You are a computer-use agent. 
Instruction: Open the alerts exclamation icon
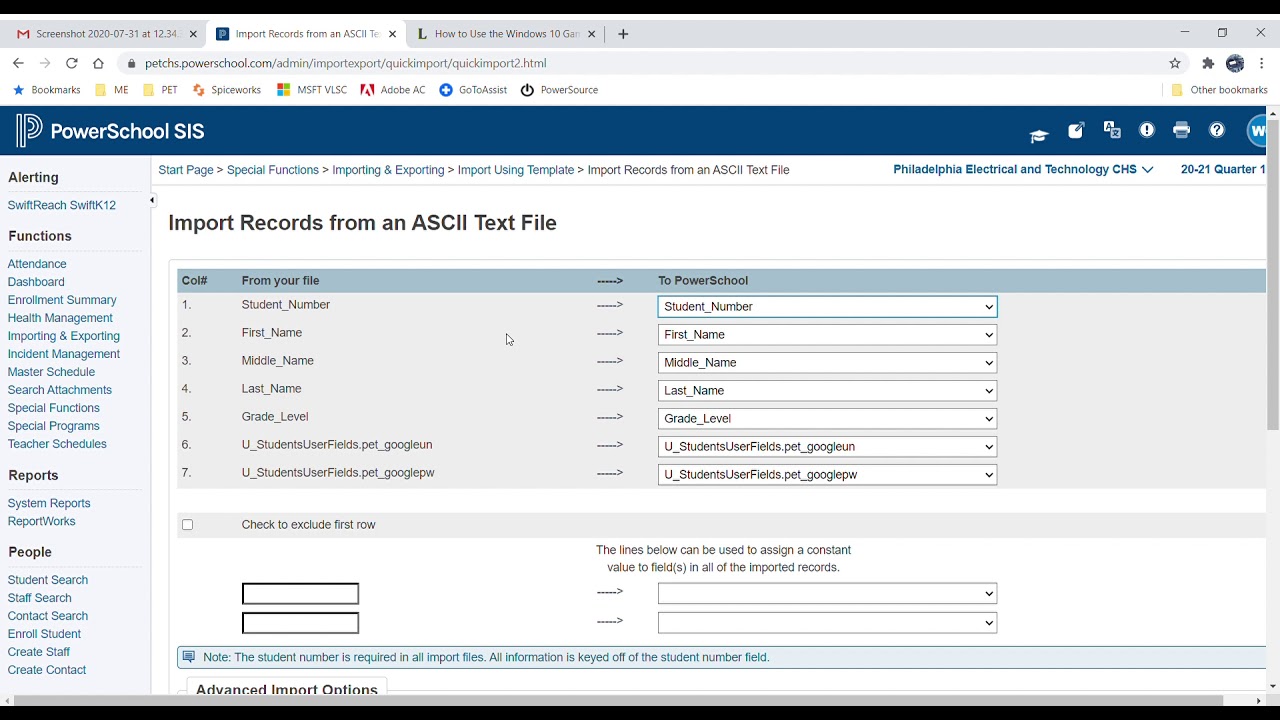(1147, 131)
